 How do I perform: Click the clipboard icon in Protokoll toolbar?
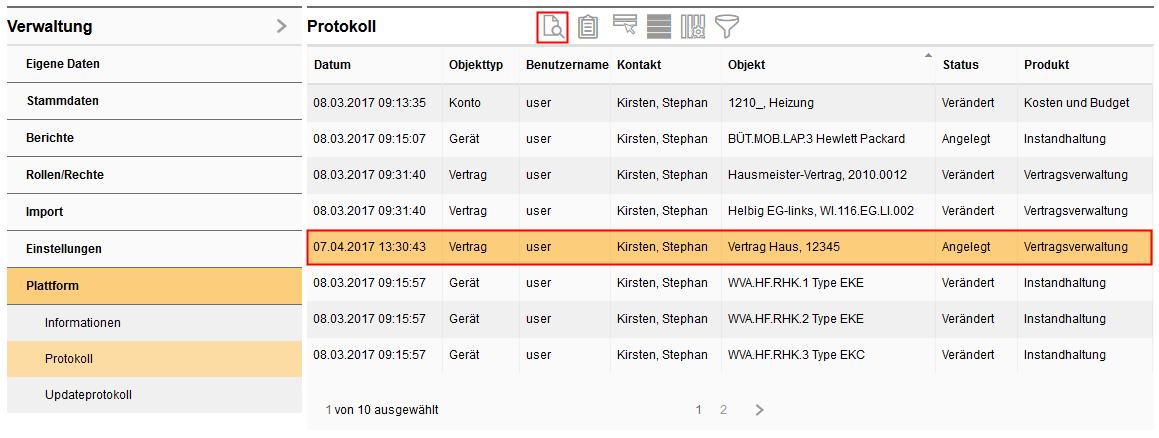(588, 27)
